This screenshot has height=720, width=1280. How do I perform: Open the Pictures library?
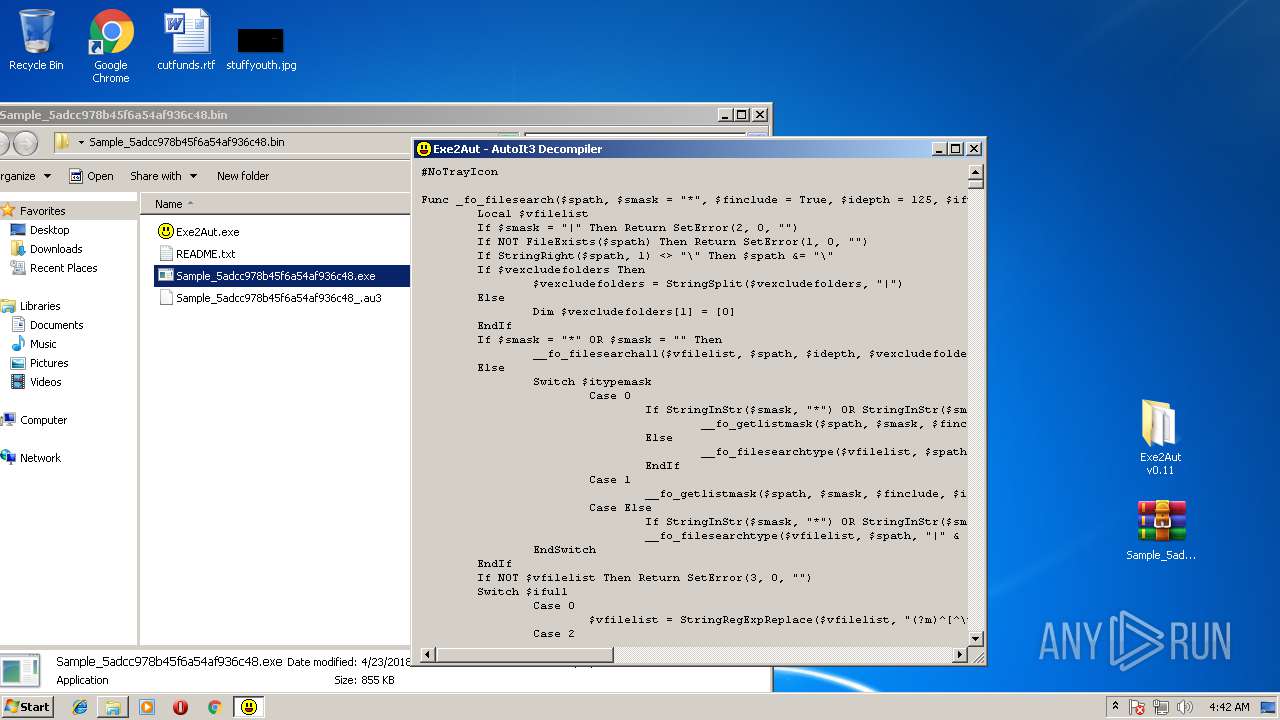[49, 363]
